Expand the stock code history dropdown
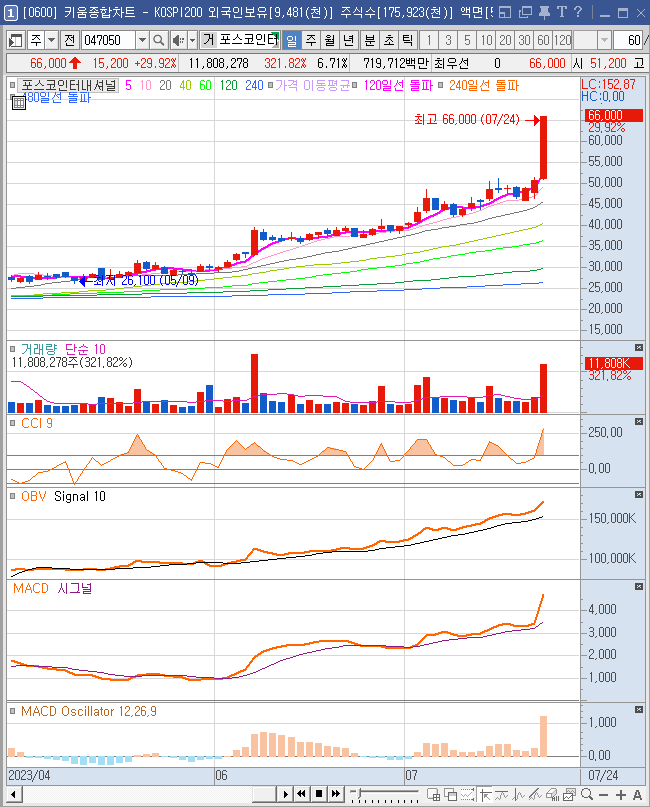This screenshot has width=650, height=807. click(143, 40)
